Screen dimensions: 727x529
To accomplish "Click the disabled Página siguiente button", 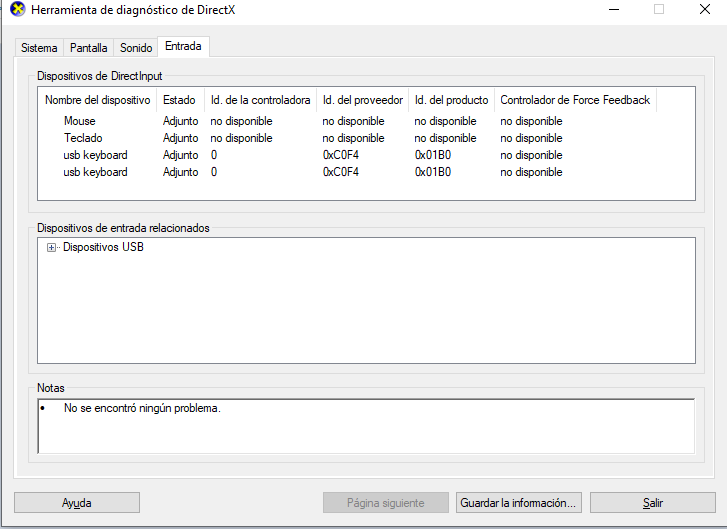I will click(386, 503).
